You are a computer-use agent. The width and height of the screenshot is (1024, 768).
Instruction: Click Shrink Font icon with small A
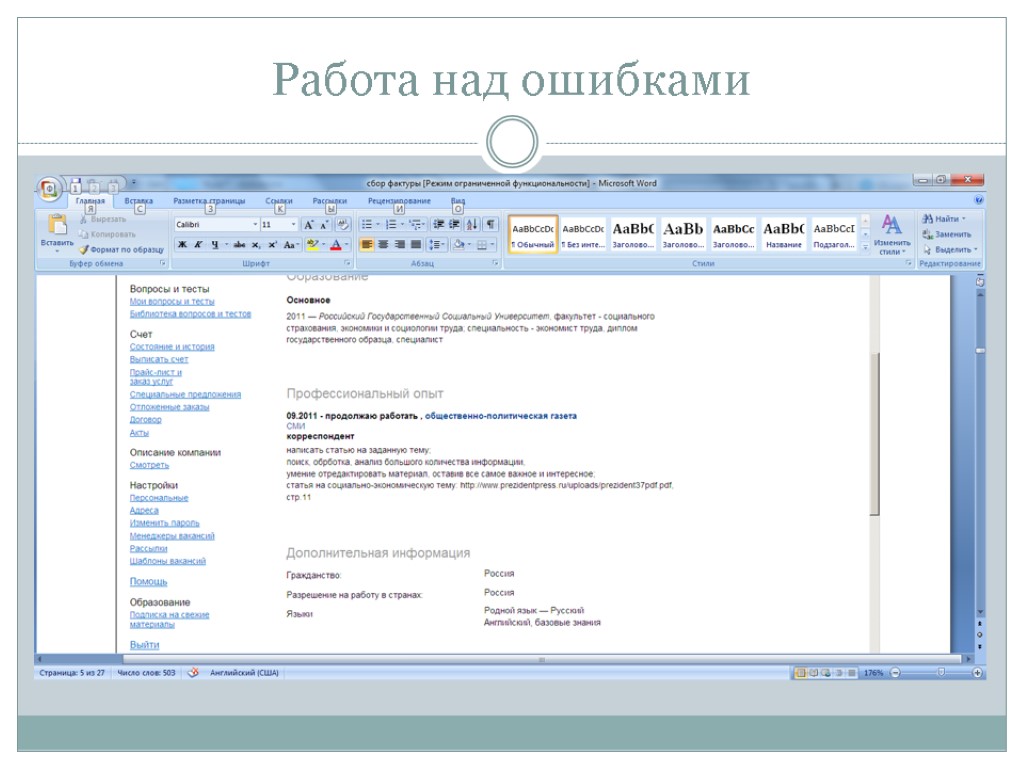click(324, 225)
